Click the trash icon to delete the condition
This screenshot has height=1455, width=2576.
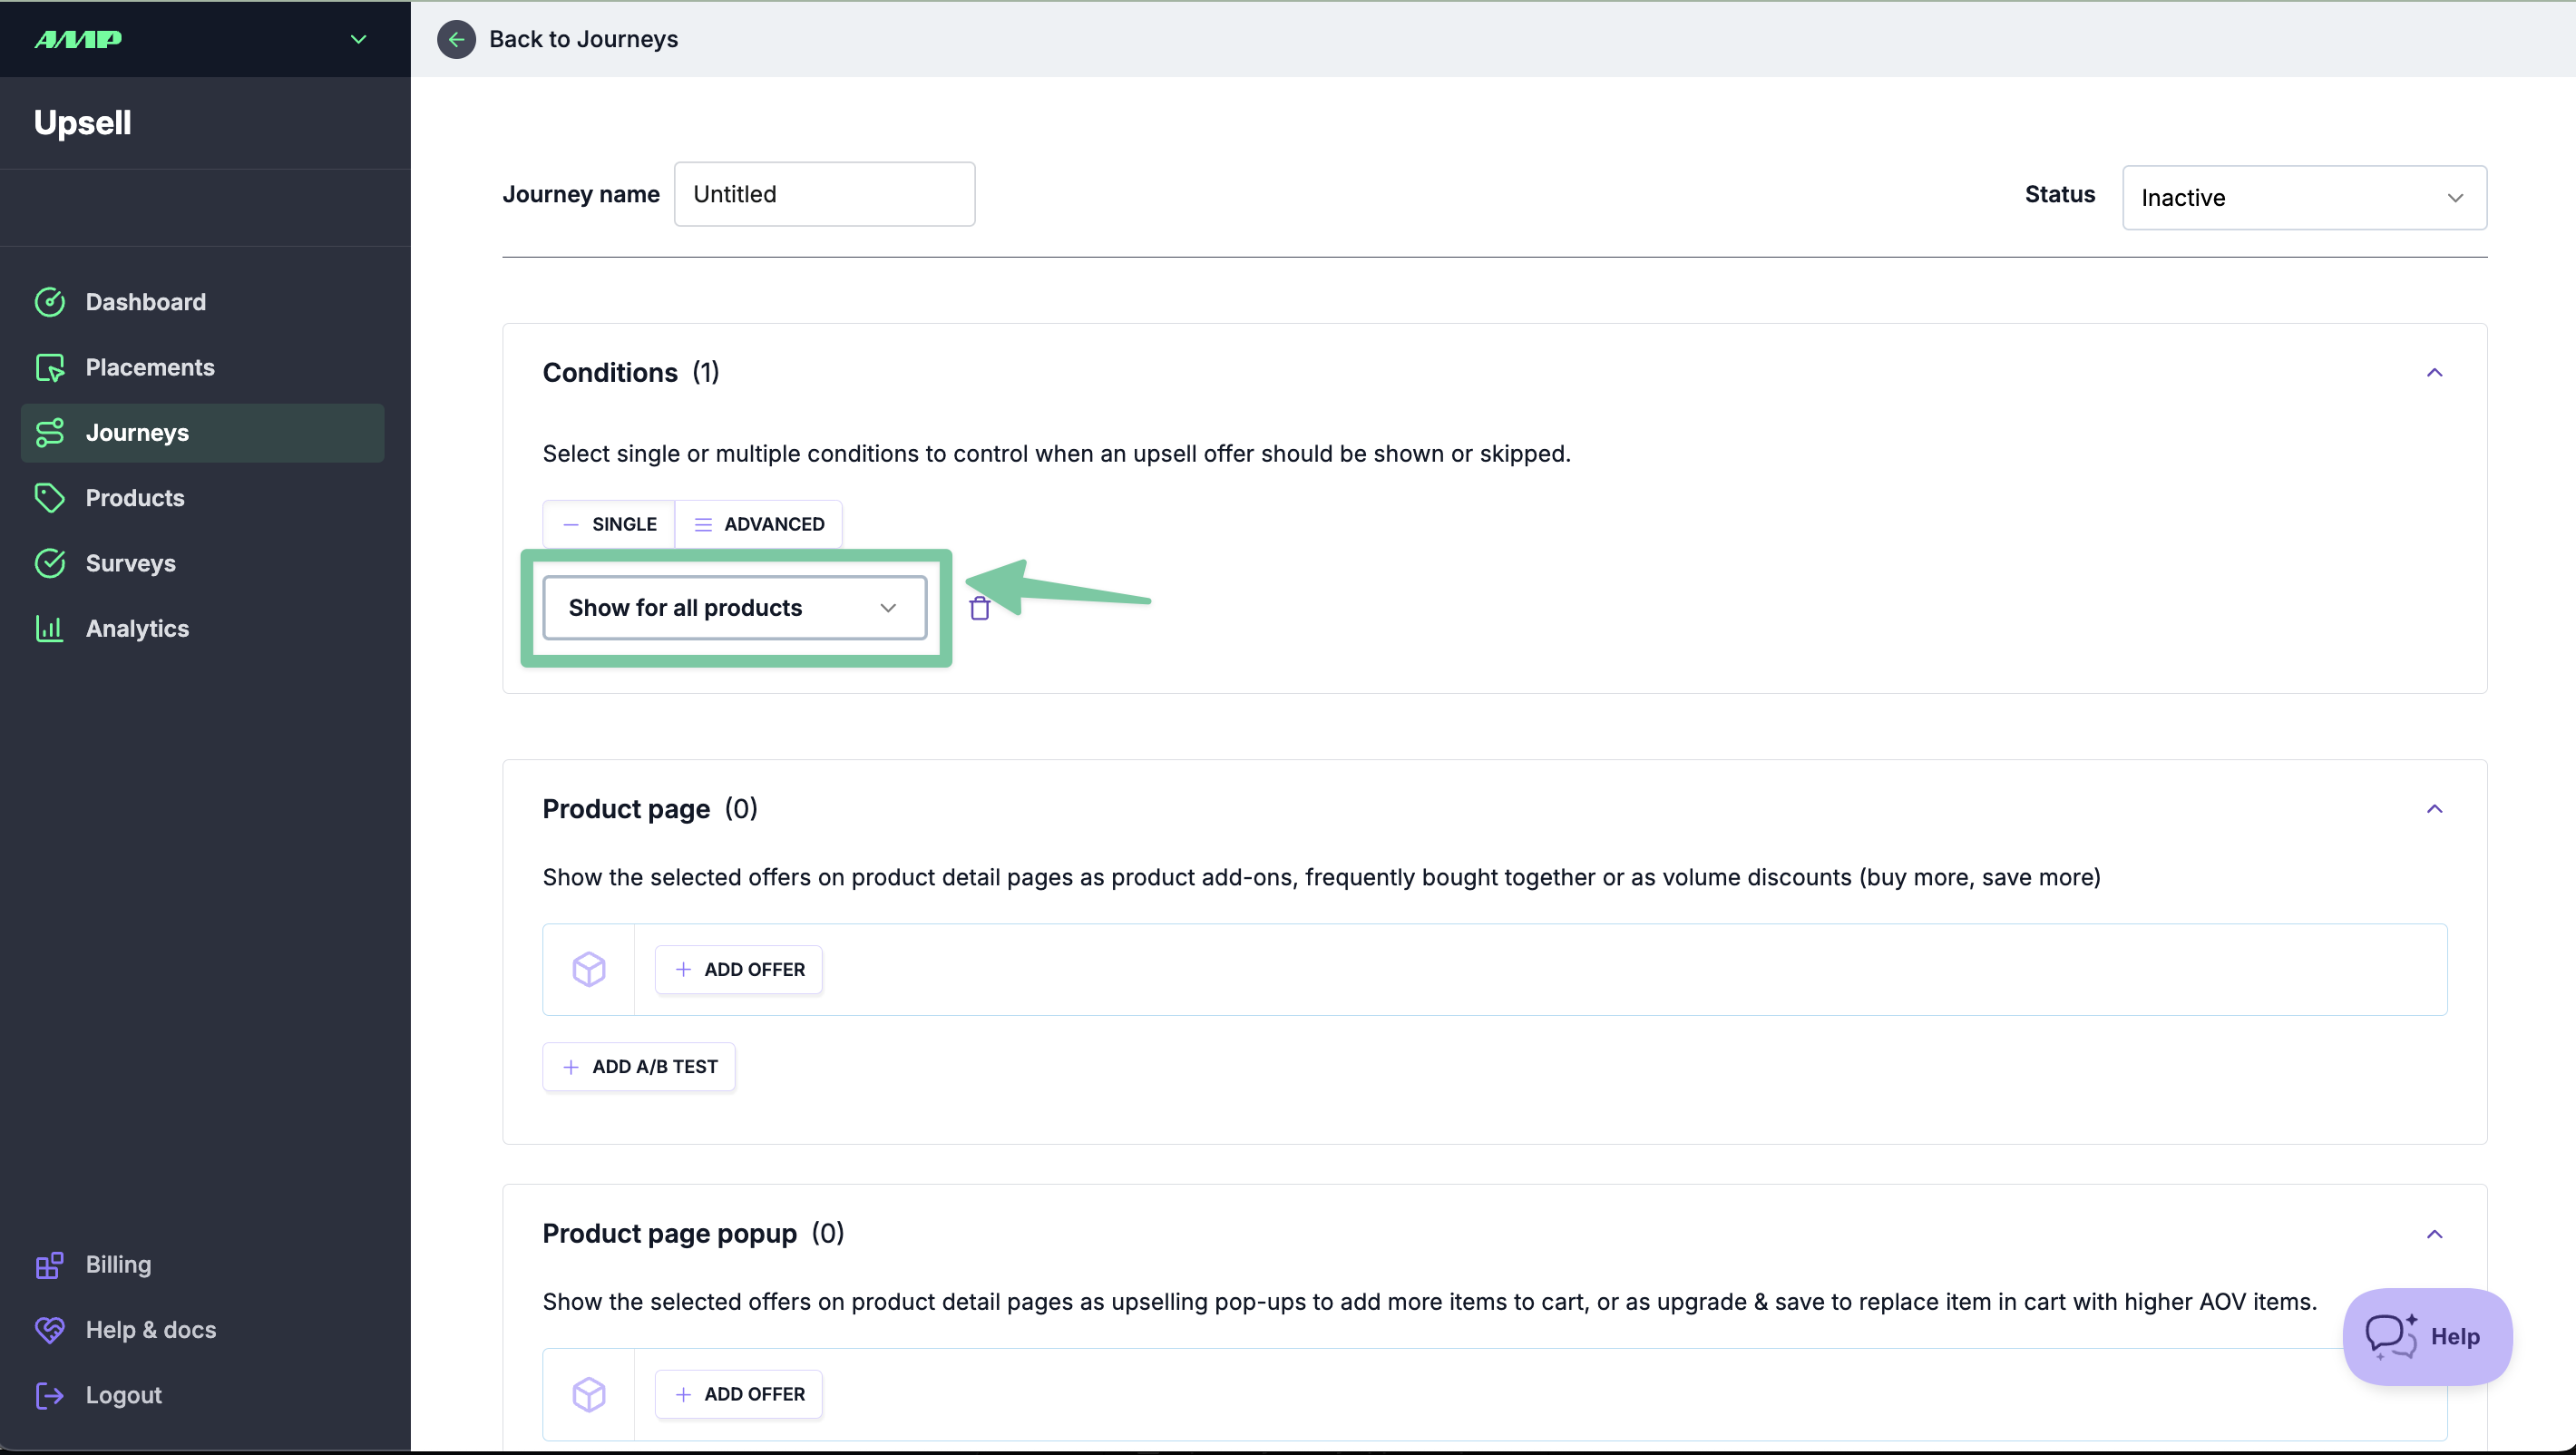click(x=979, y=608)
